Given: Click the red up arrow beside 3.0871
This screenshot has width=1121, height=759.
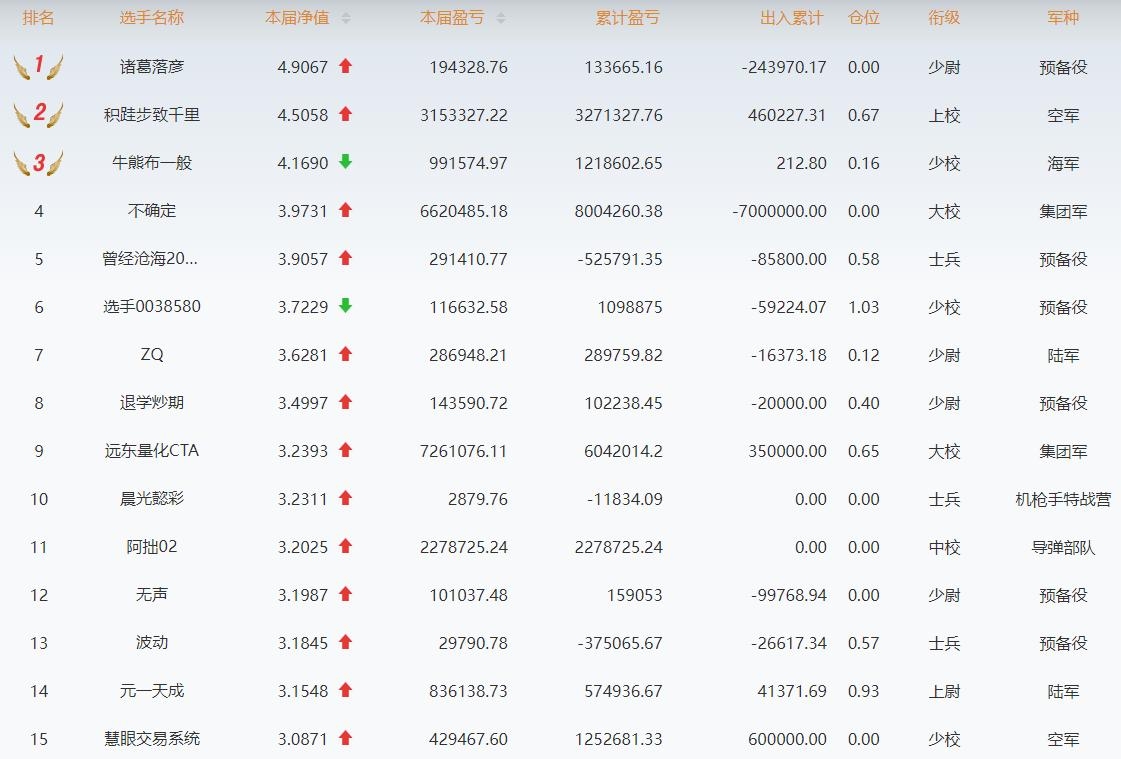Looking at the screenshot, I should click(346, 739).
